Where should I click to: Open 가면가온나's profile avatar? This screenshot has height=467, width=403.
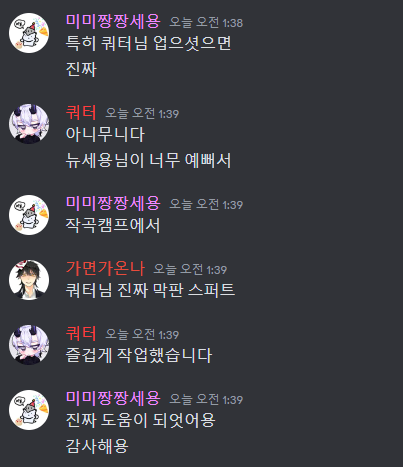(x=29, y=280)
